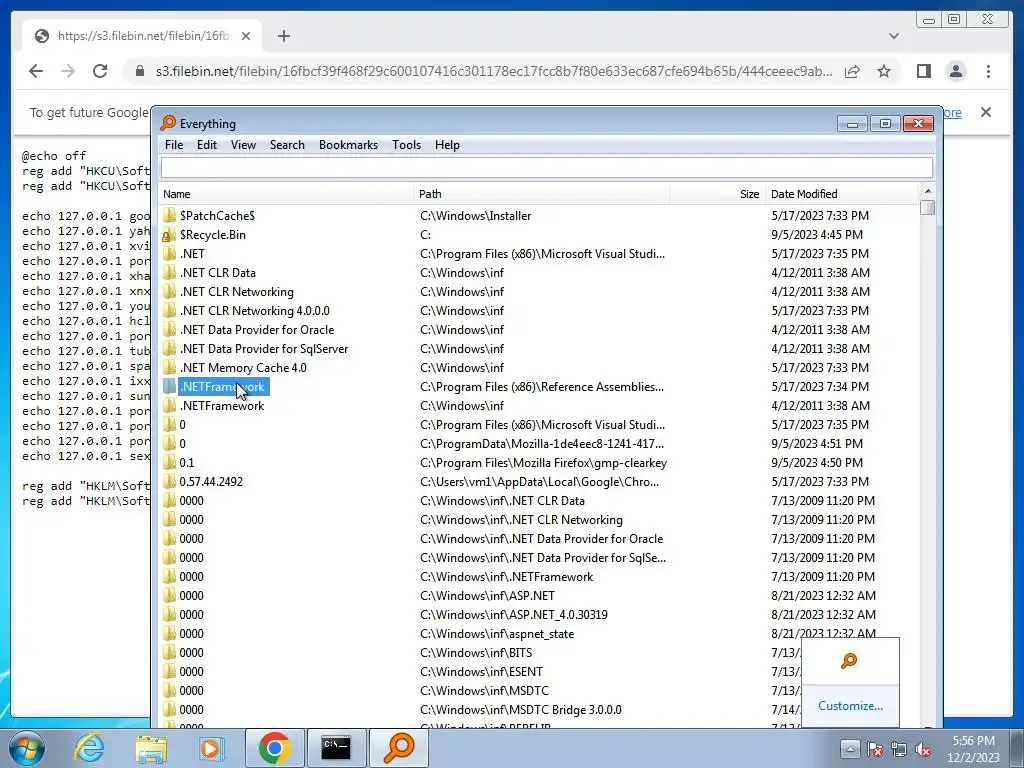The image size is (1024, 768).
Task: Click Everything icon in tray overflow popup
Action: pos(849,661)
